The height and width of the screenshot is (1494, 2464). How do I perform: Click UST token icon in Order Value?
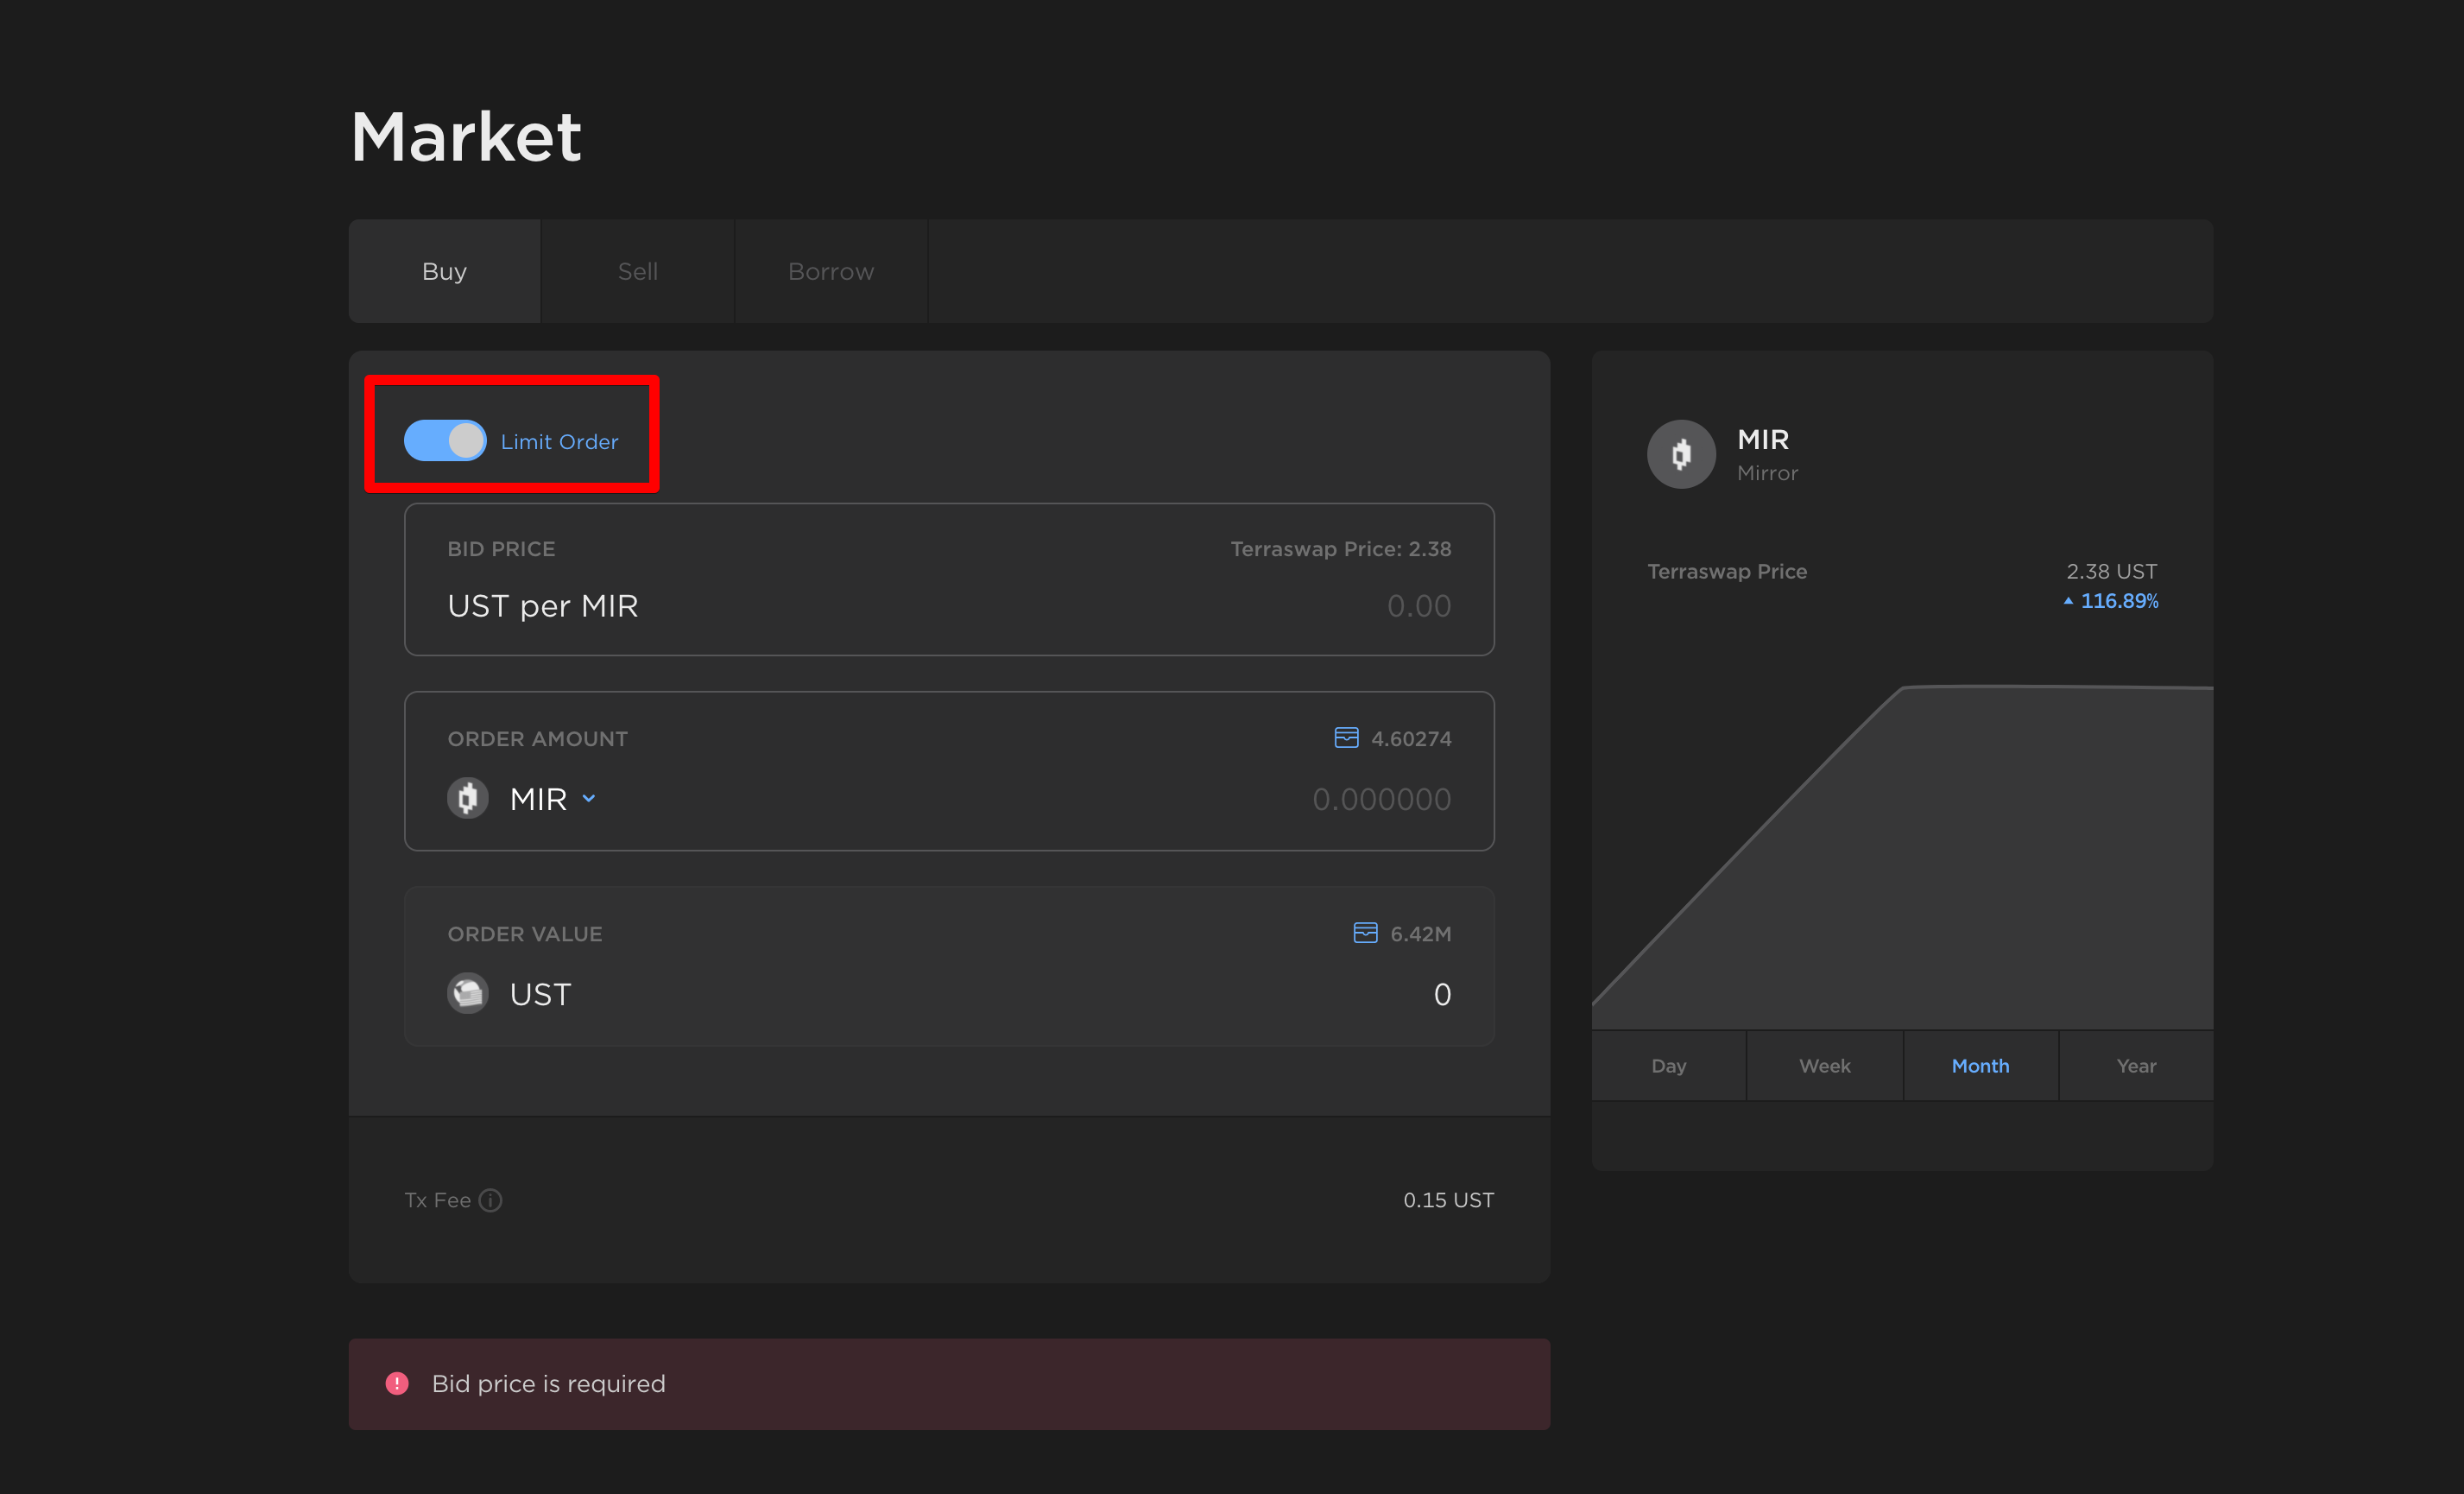[x=467, y=993]
